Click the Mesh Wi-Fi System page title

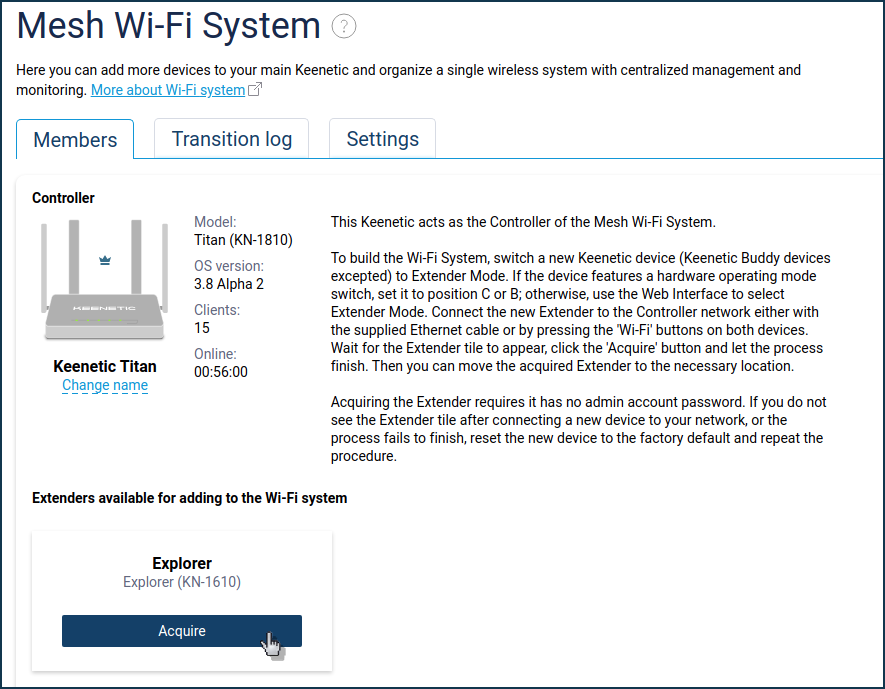point(168,26)
